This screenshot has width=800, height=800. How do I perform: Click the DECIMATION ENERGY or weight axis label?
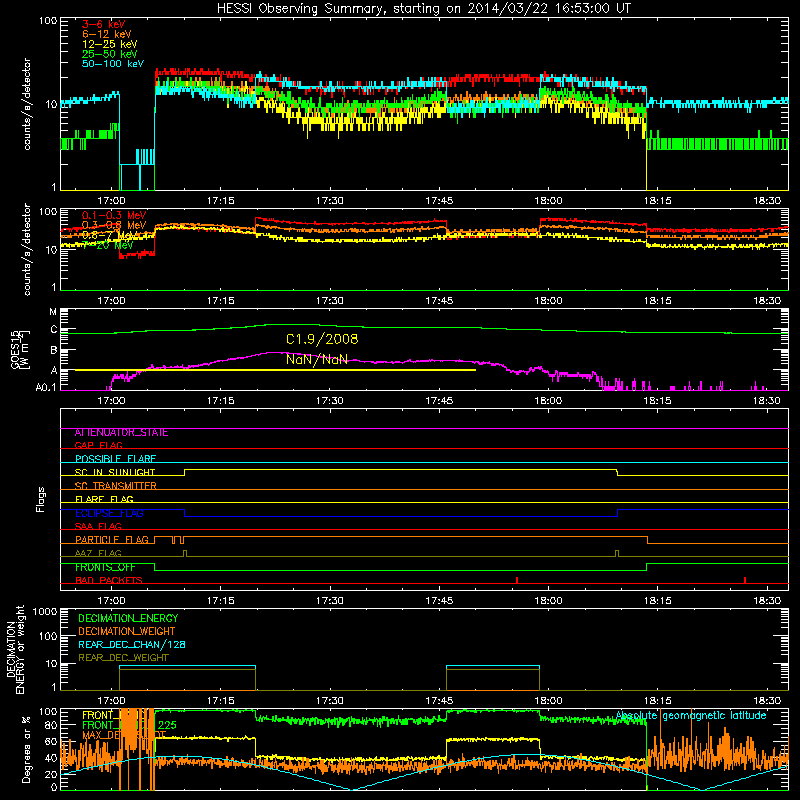point(15,649)
